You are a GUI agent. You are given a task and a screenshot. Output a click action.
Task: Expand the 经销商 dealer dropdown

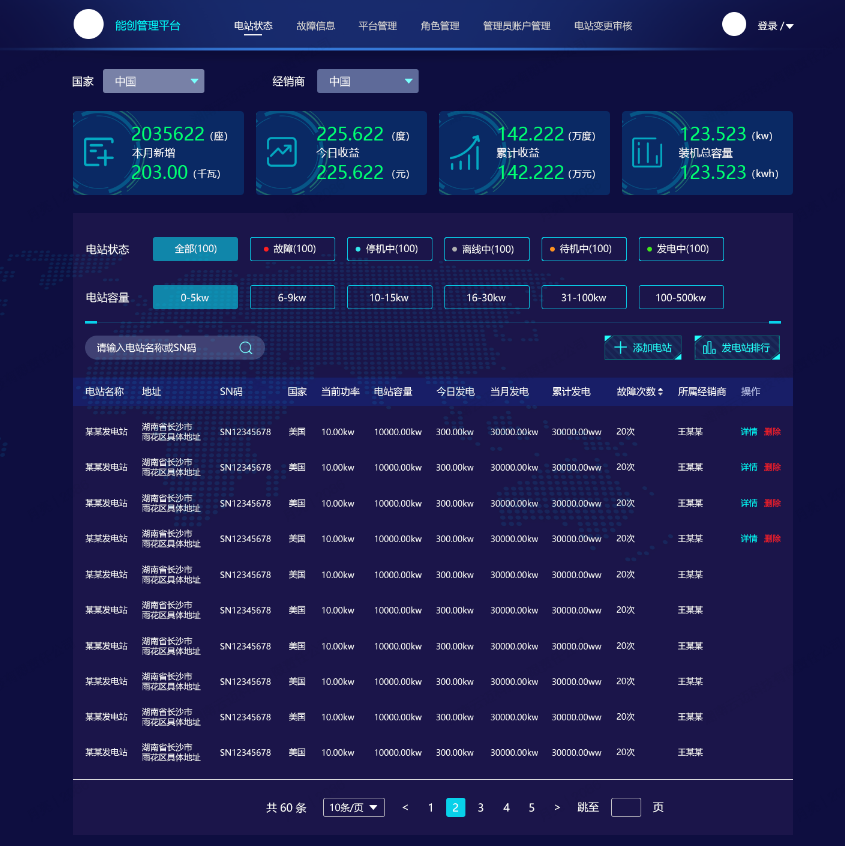[x=367, y=81]
